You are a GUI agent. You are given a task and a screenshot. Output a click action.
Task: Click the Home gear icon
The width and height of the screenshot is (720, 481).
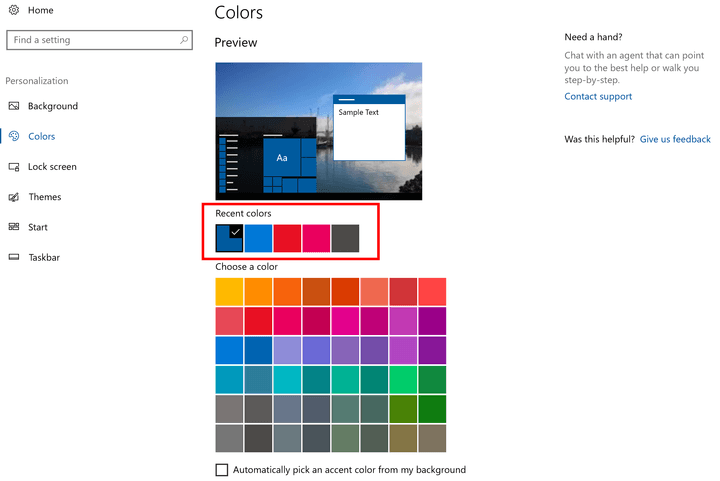pyautogui.click(x=14, y=10)
